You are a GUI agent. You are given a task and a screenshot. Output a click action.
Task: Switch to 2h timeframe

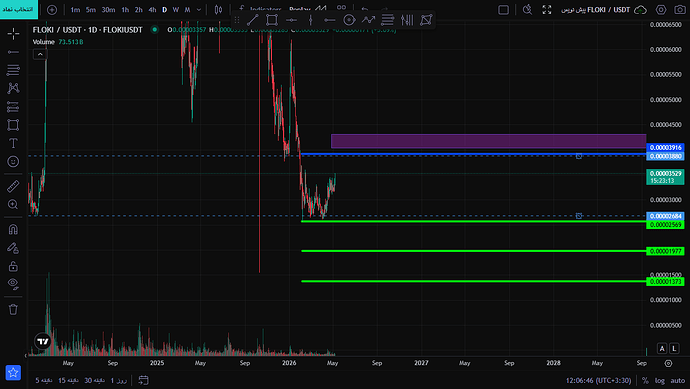pos(139,10)
